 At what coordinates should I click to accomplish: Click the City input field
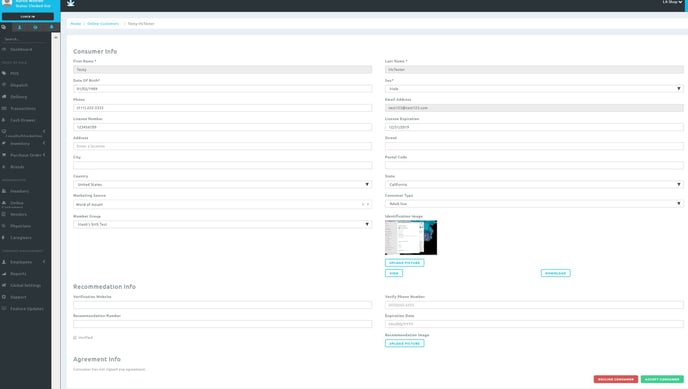[x=222, y=165]
